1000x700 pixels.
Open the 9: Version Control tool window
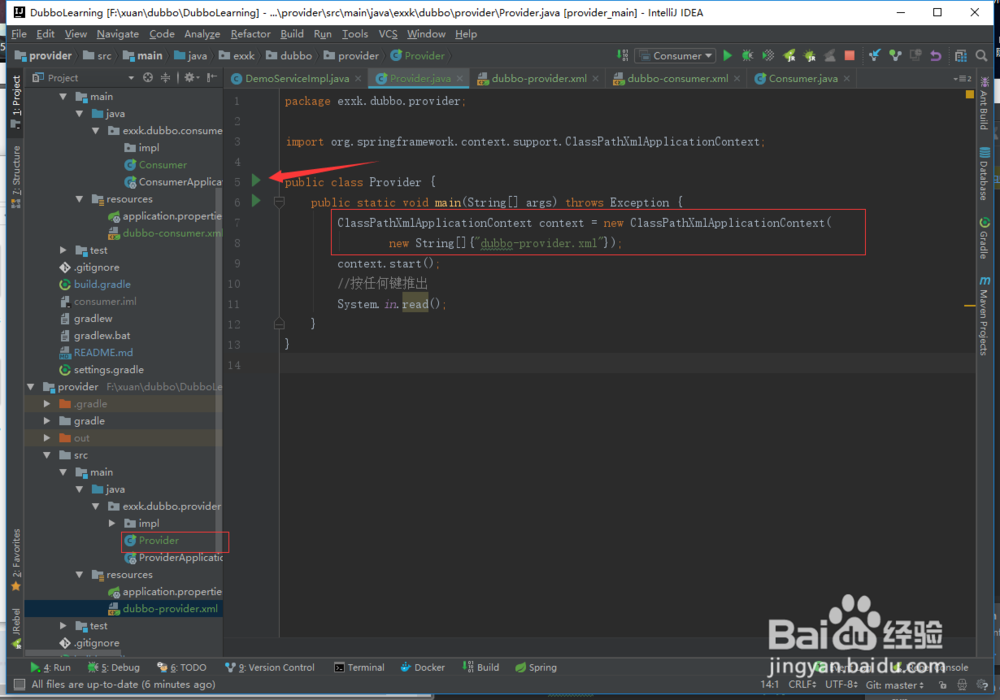[270, 667]
